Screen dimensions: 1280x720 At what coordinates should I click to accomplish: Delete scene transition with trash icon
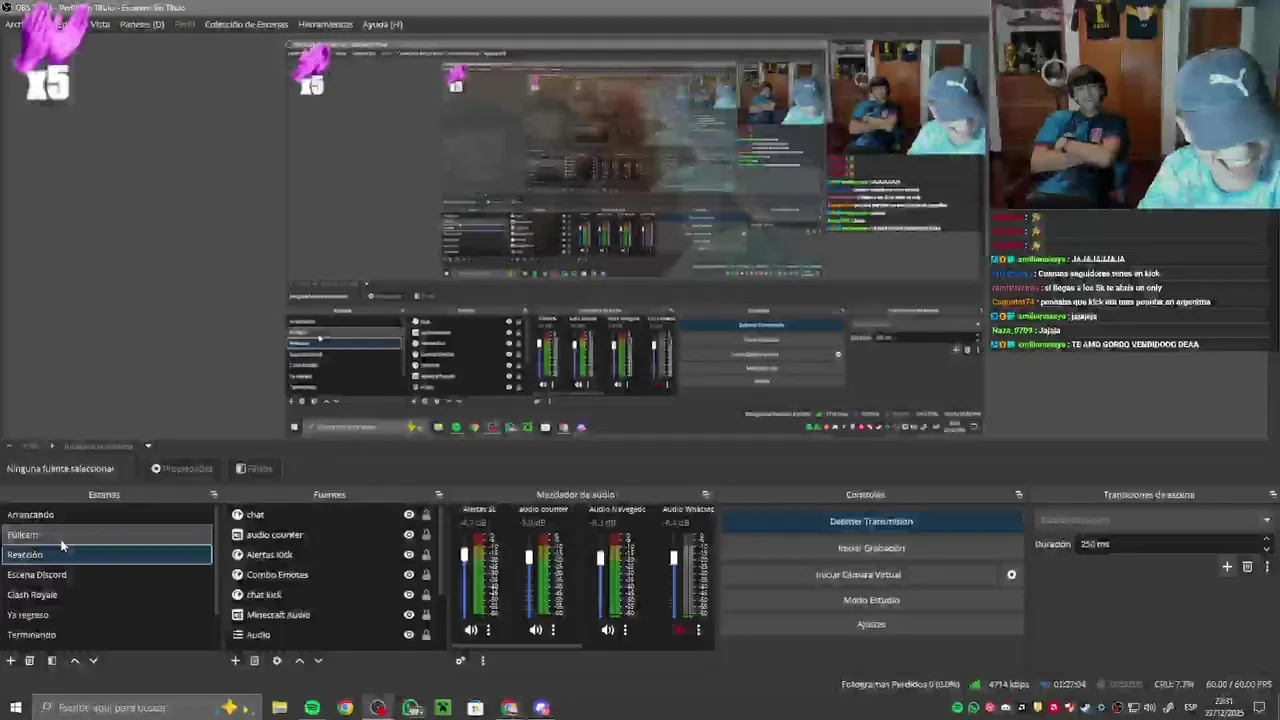pos(1247,567)
